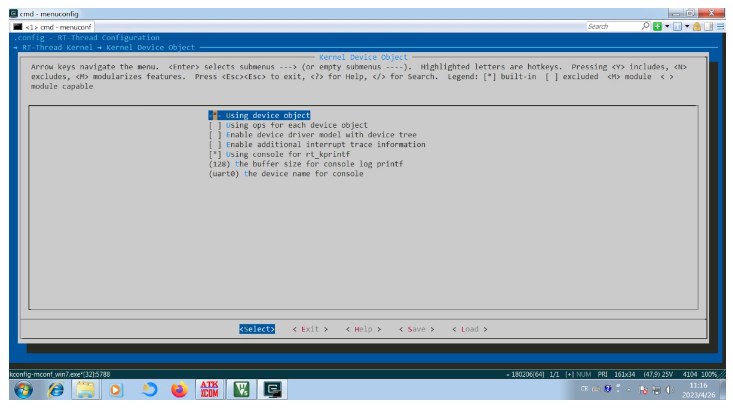
Task: Click the volume speaker tray icon
Action: [x=668, y=390]
